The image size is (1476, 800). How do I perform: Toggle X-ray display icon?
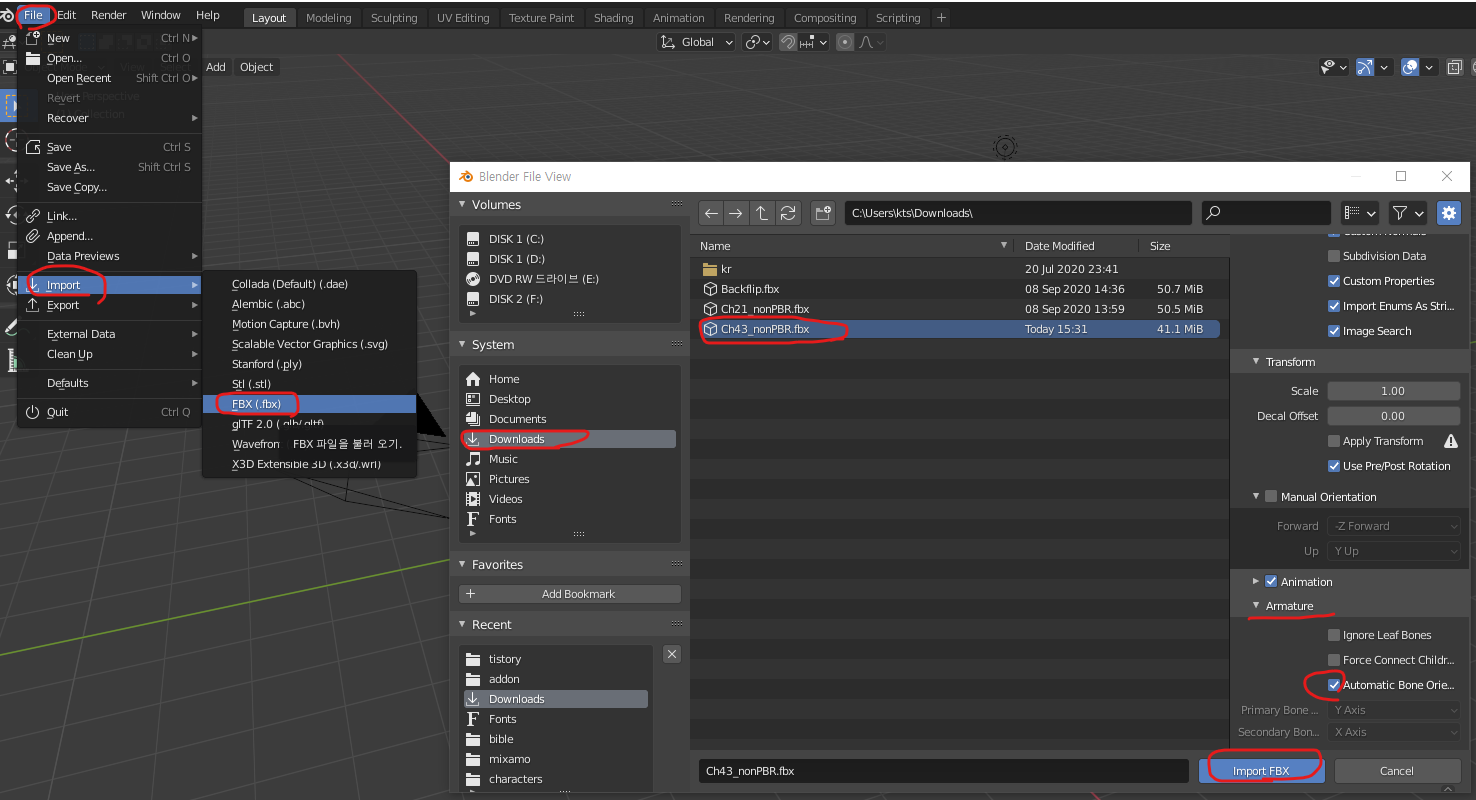1454,67
